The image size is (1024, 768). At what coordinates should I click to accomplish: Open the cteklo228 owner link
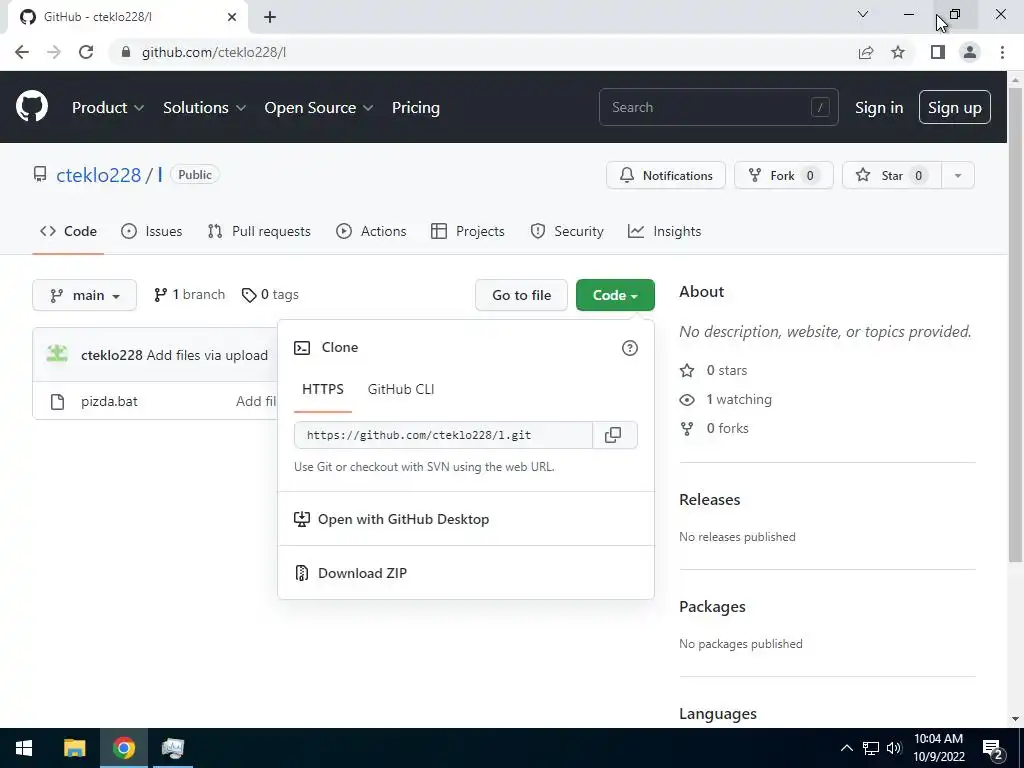99,175
